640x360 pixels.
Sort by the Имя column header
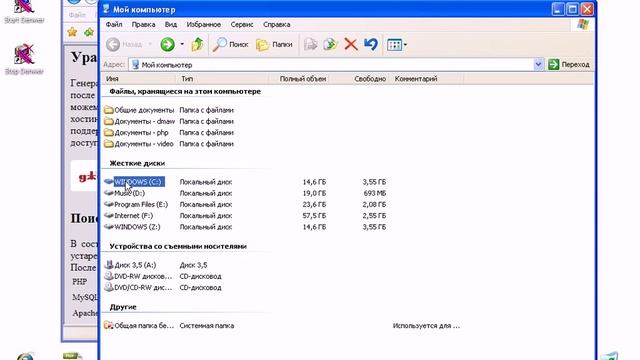click(x=139, y=79)
